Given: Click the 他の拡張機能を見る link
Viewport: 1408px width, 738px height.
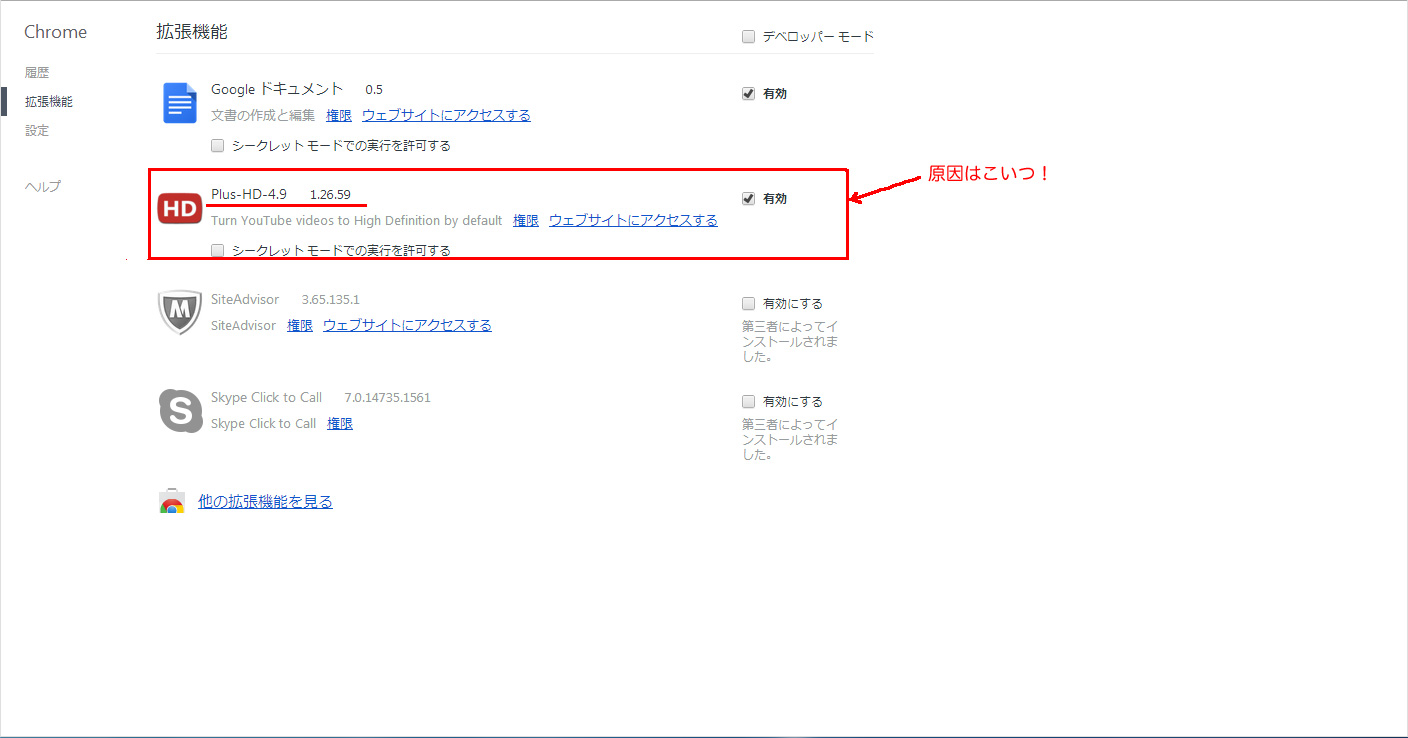Looking at the screenshot, I should (265, 502).
